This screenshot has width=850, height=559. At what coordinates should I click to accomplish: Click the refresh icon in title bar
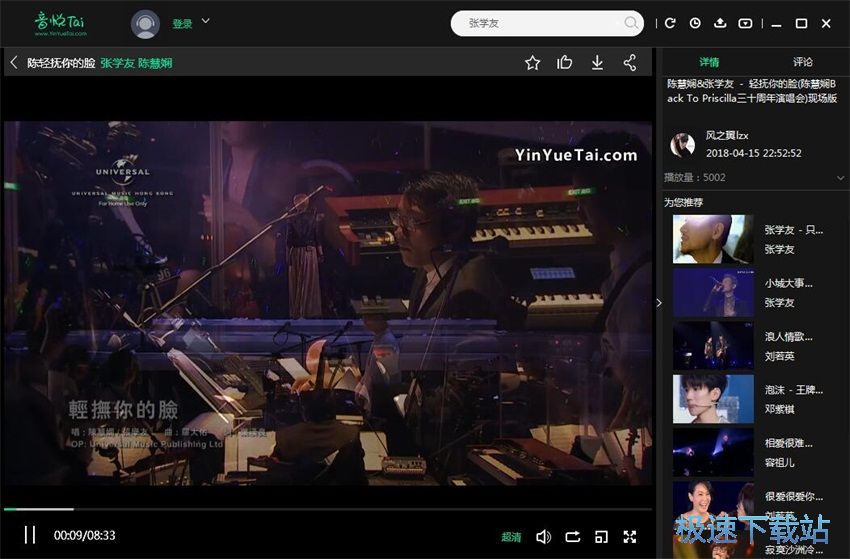670,23
